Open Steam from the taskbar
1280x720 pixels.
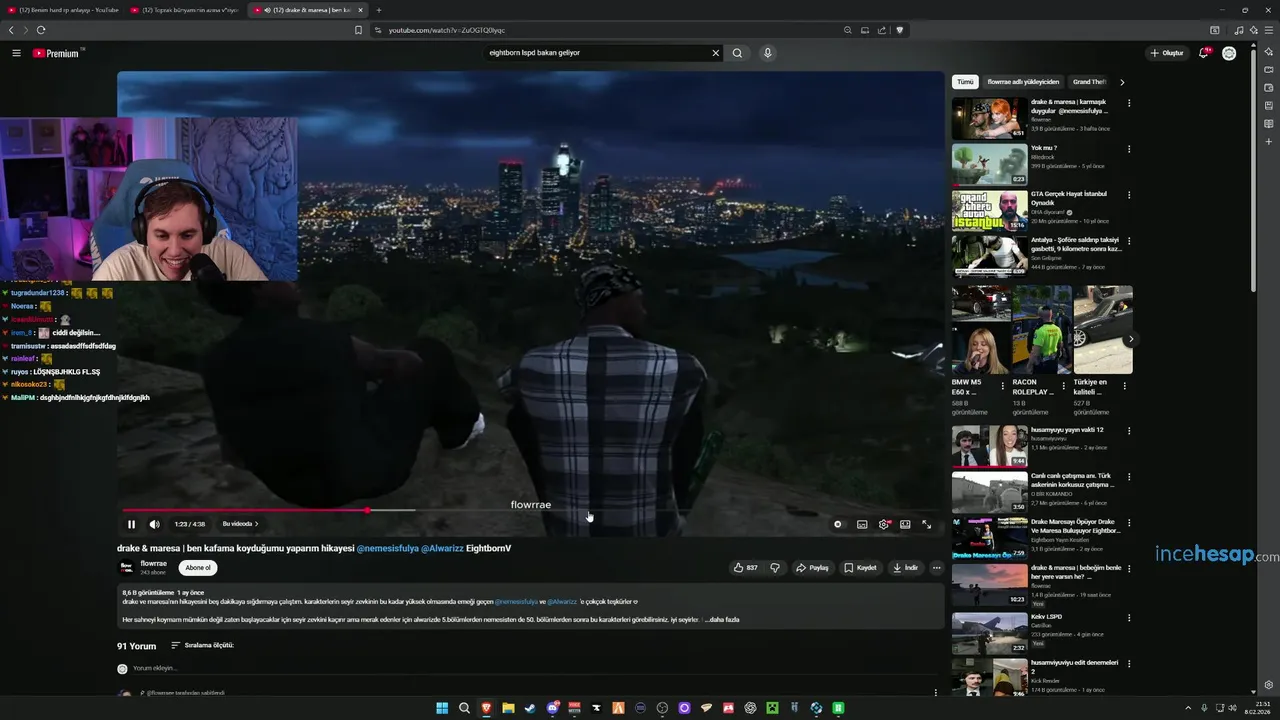[530, 708]
